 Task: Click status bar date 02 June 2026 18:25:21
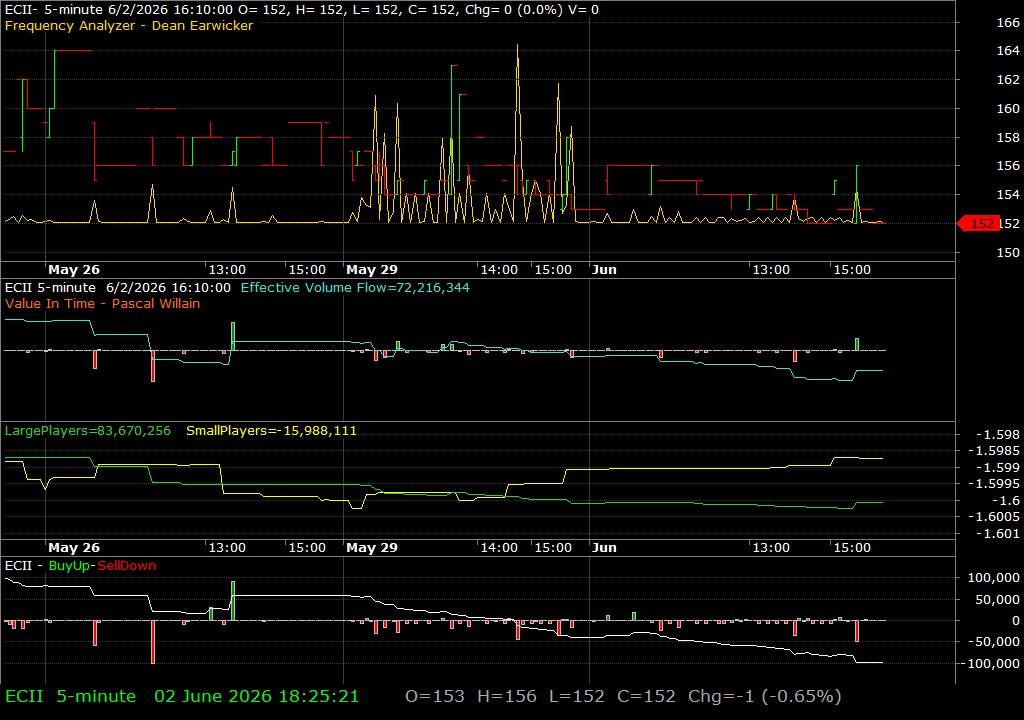[257, 696]
